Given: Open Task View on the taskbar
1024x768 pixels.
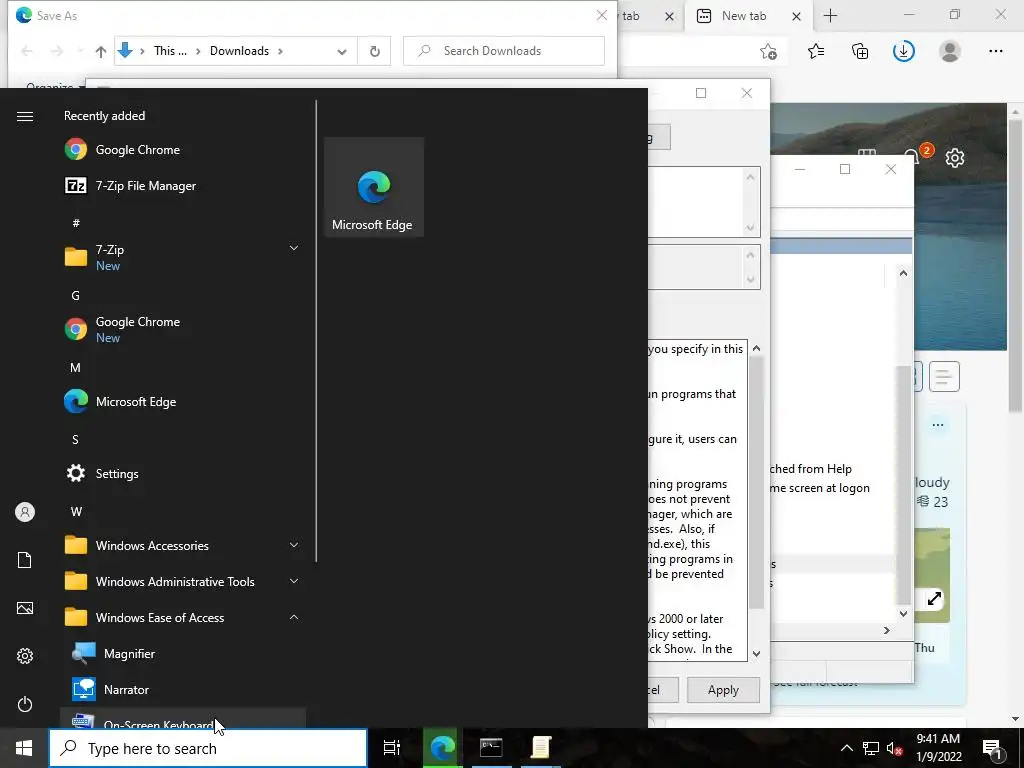Looking at the screenshot, I should 391,748.
